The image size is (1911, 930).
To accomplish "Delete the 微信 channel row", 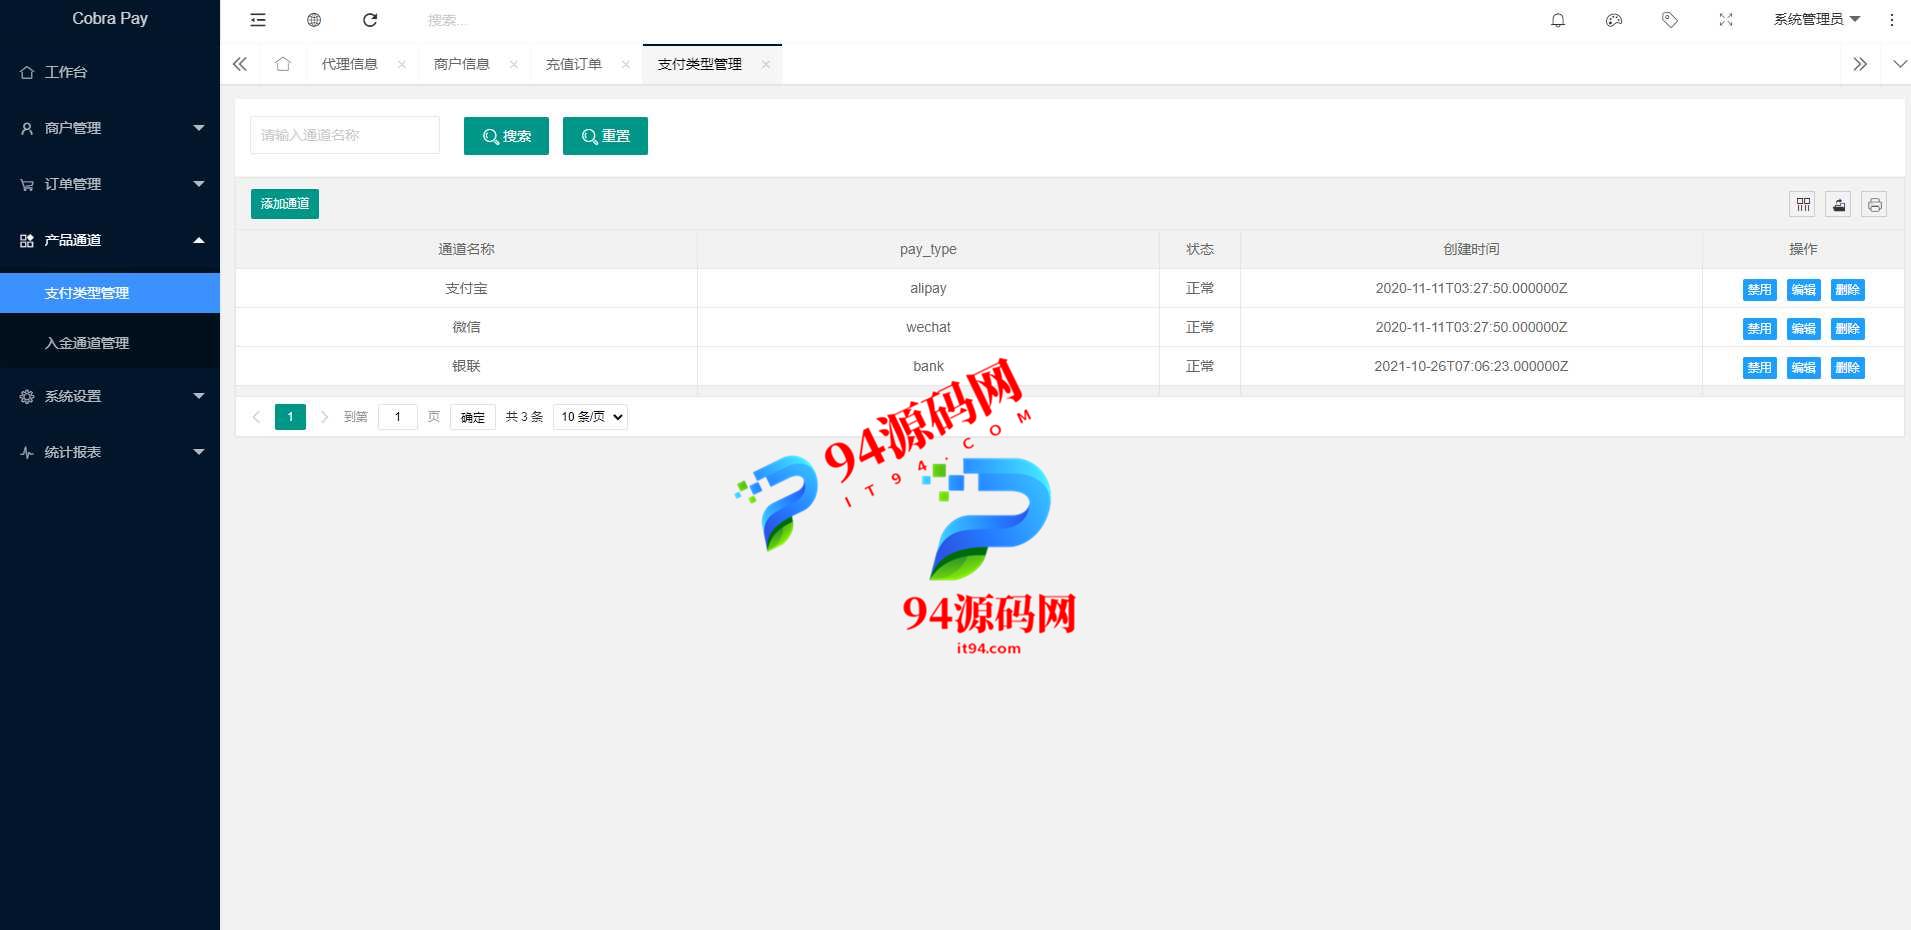I will (x=1847, y=329).
